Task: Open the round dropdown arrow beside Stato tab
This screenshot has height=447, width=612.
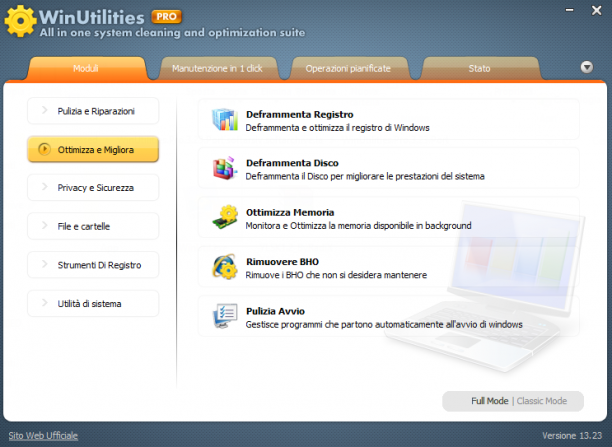Action: pos(587,67)
